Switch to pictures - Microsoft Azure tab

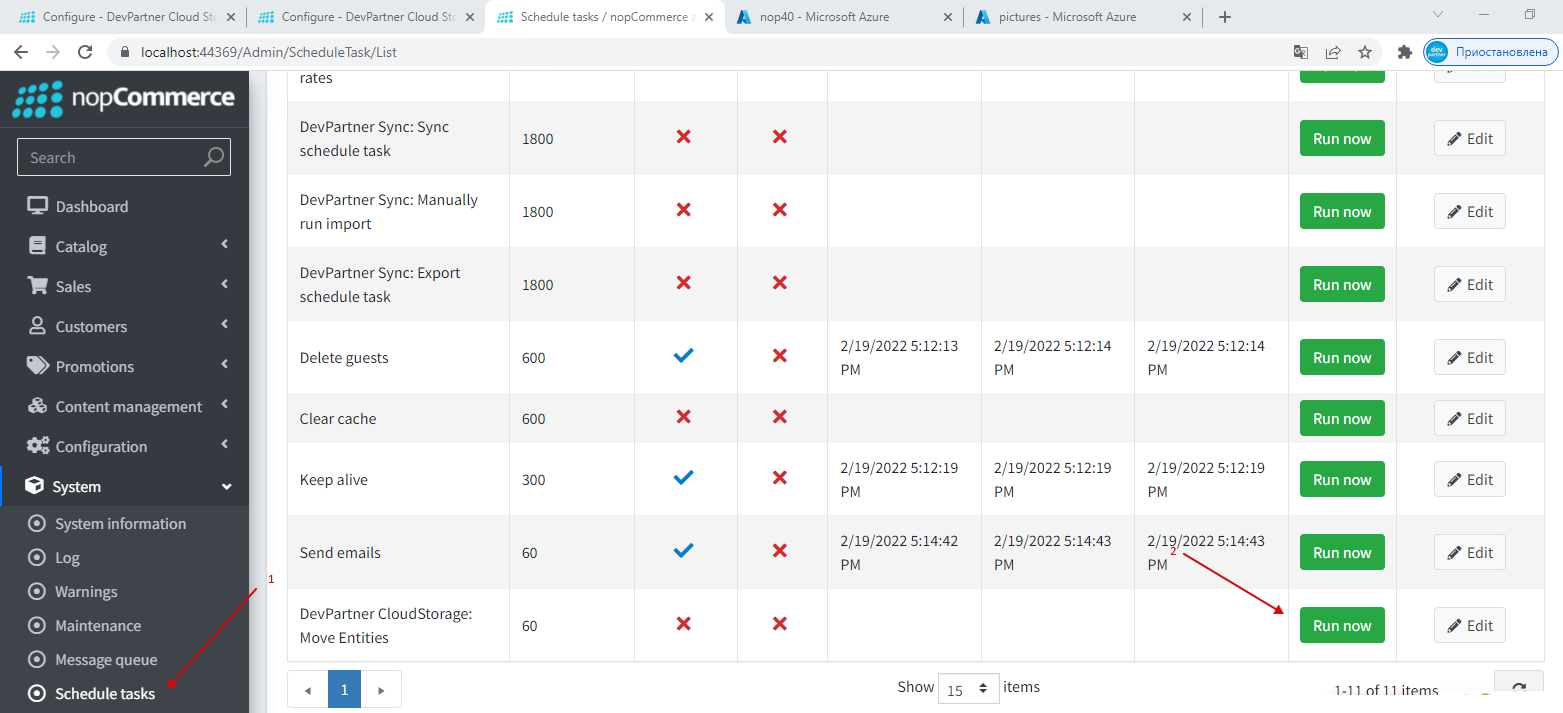(x=1081, y=17)
